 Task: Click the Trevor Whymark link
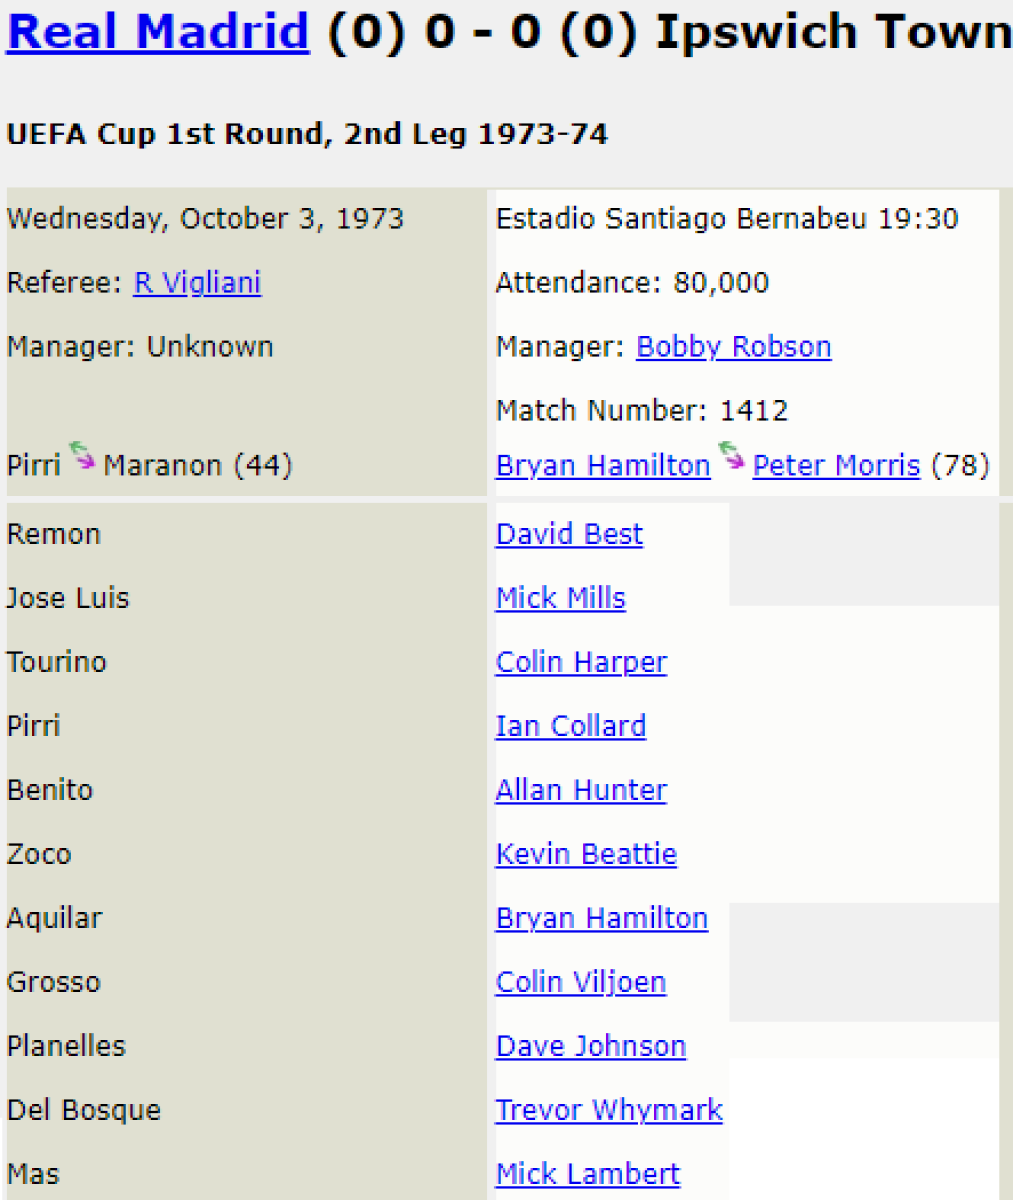tap(609, 1110)
